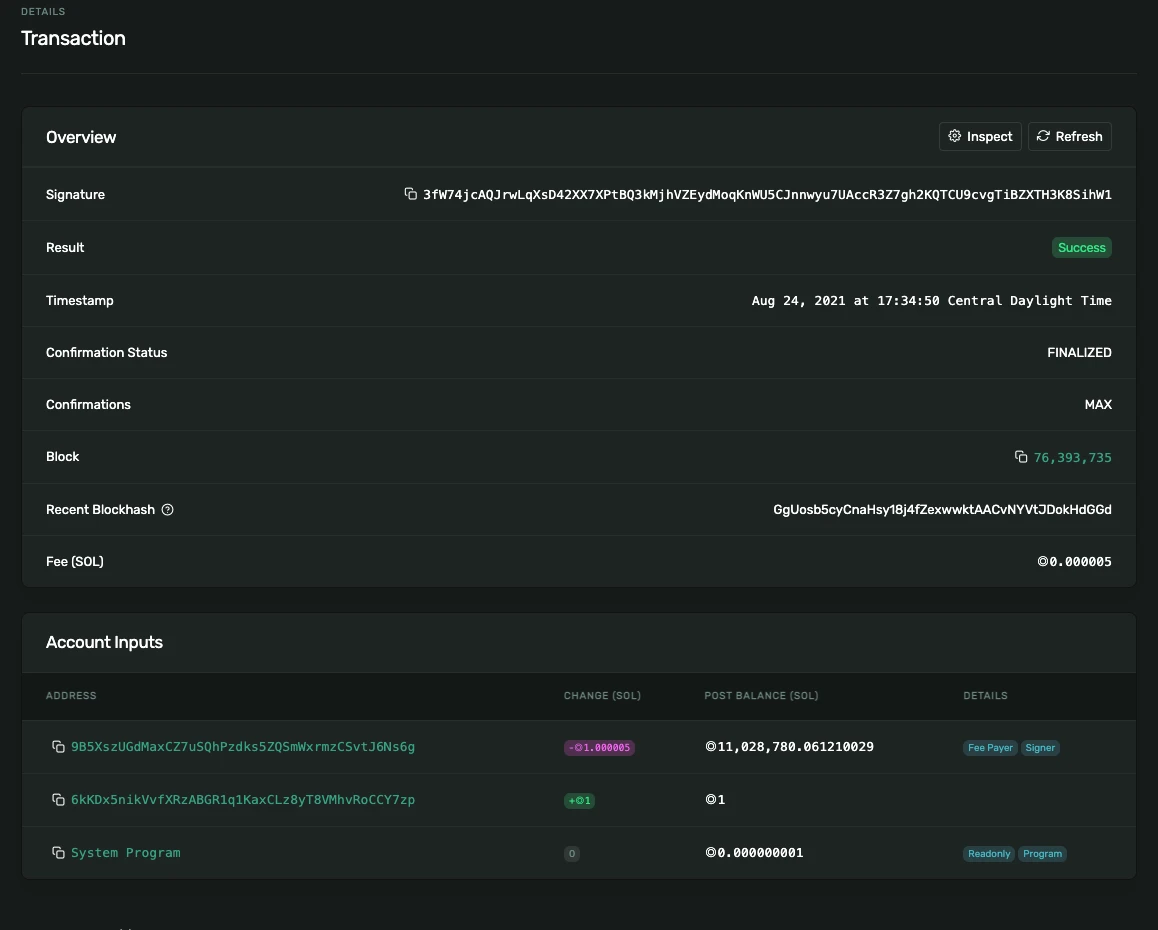This screenshot has width=1158, height=930.
Task: Click the Fee Payer badge
Action: [990, 748]
